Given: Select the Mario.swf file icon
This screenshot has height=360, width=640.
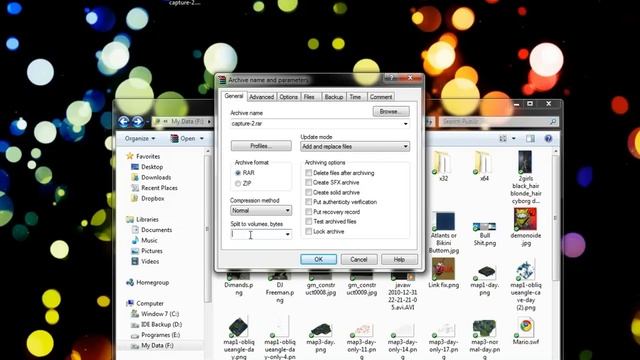Looking at the screenshot, I should point(526,327).
